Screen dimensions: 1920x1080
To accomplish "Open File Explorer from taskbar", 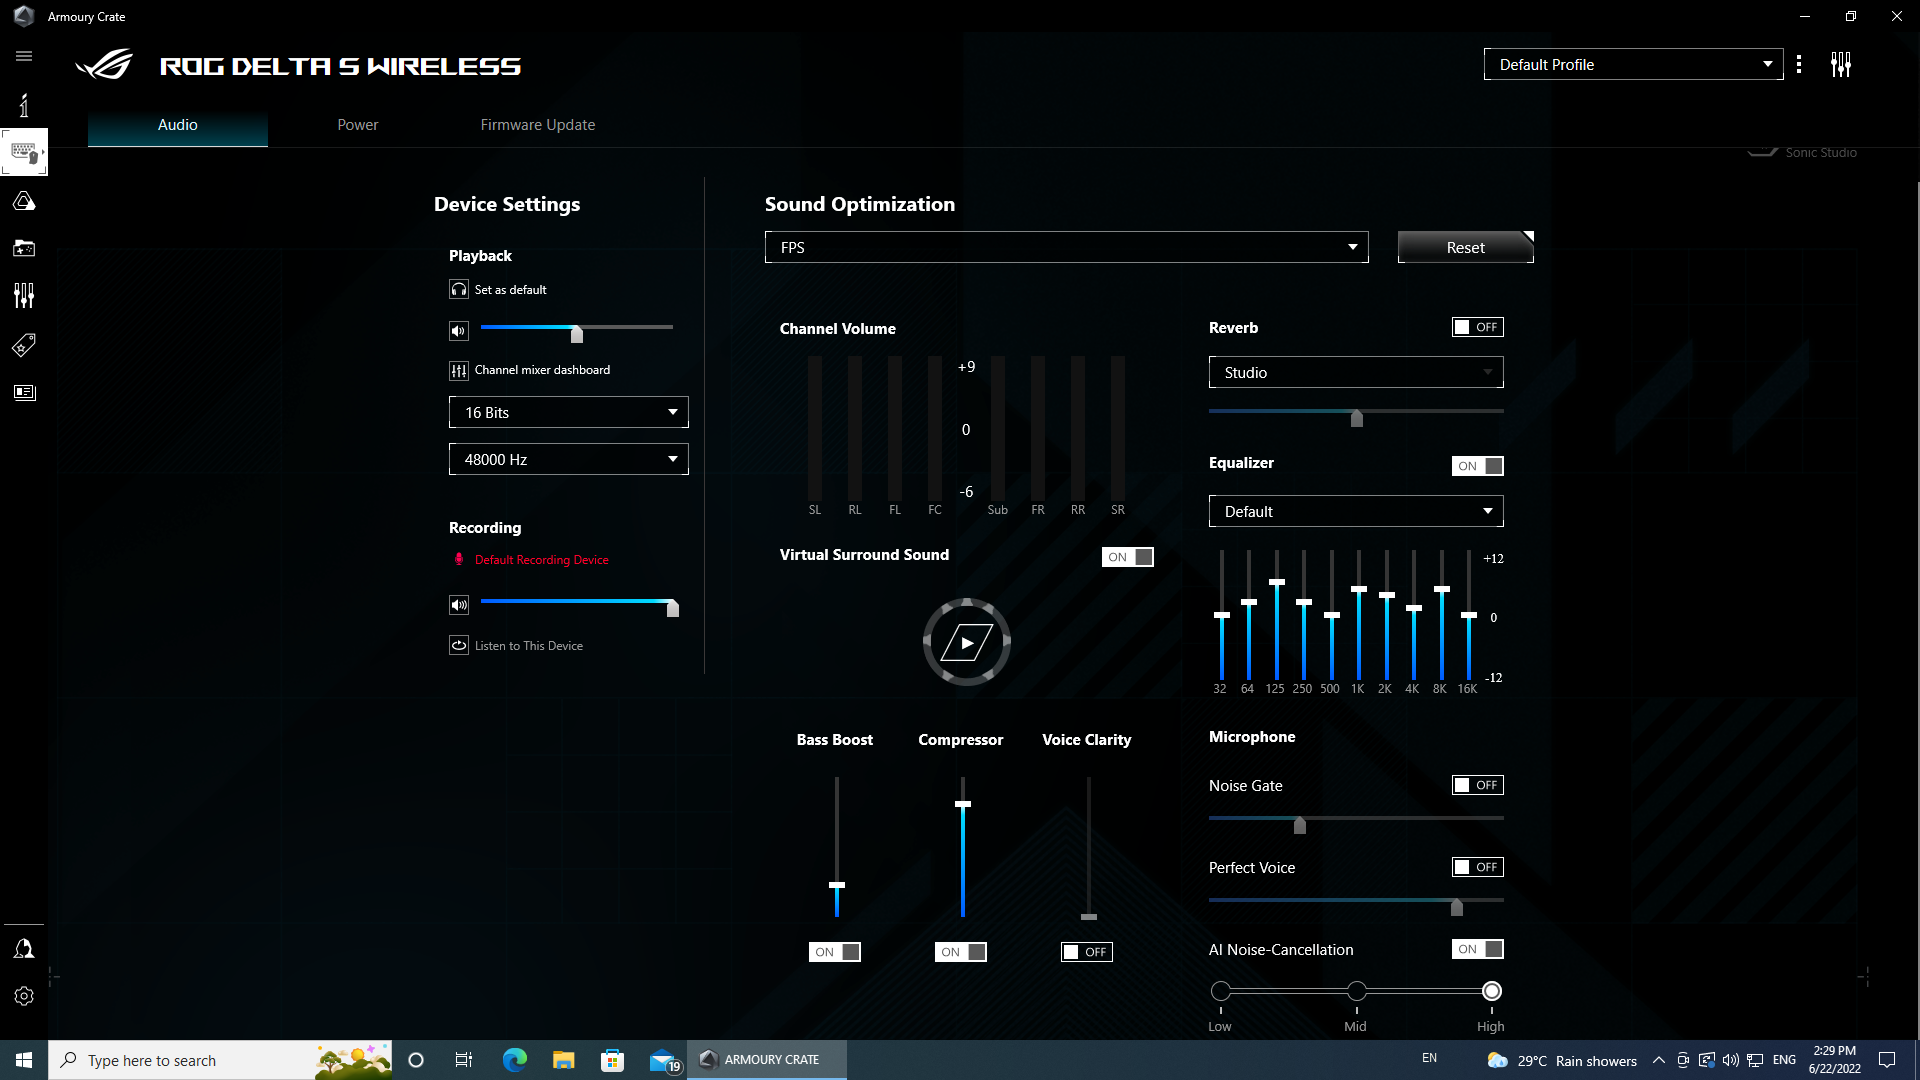I will point(564,1060).
